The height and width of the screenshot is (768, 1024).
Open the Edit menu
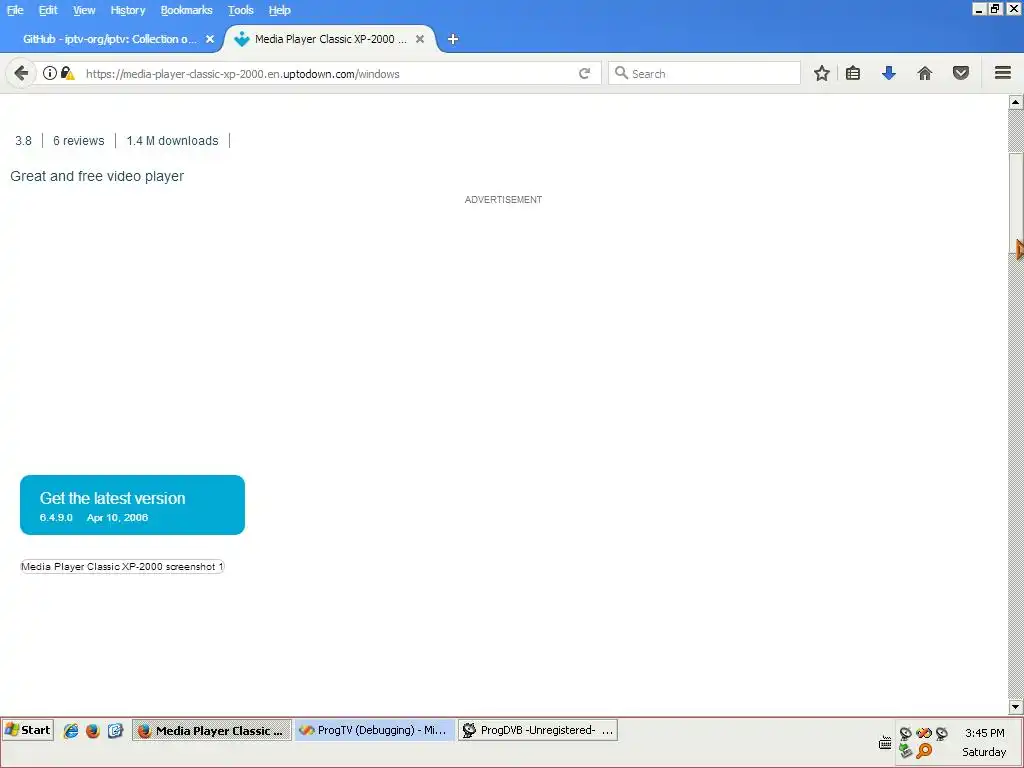48,10
